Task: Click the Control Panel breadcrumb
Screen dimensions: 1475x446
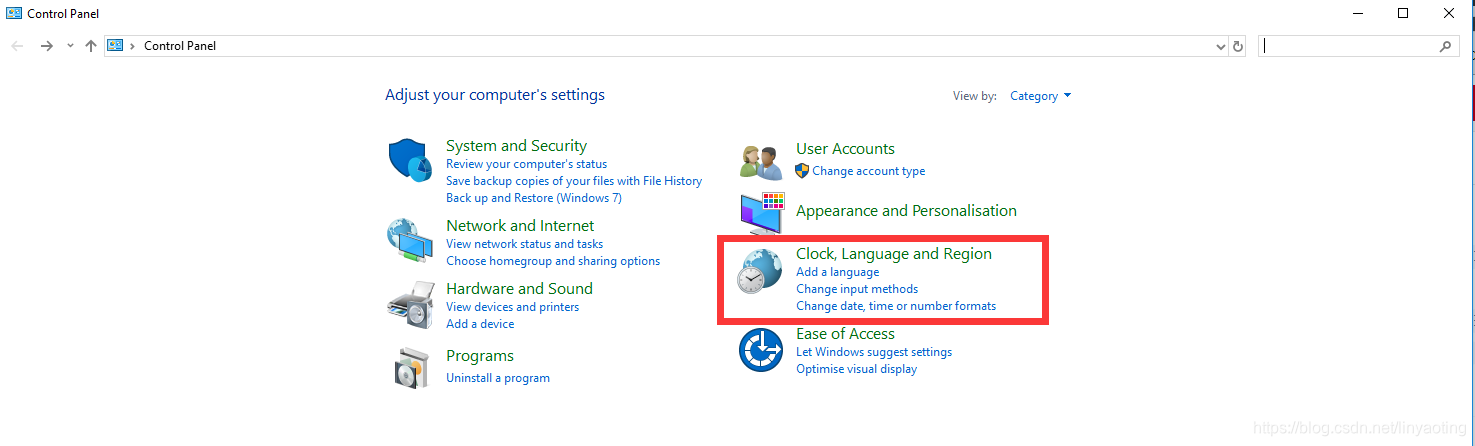Action: (x=180, y=46)
